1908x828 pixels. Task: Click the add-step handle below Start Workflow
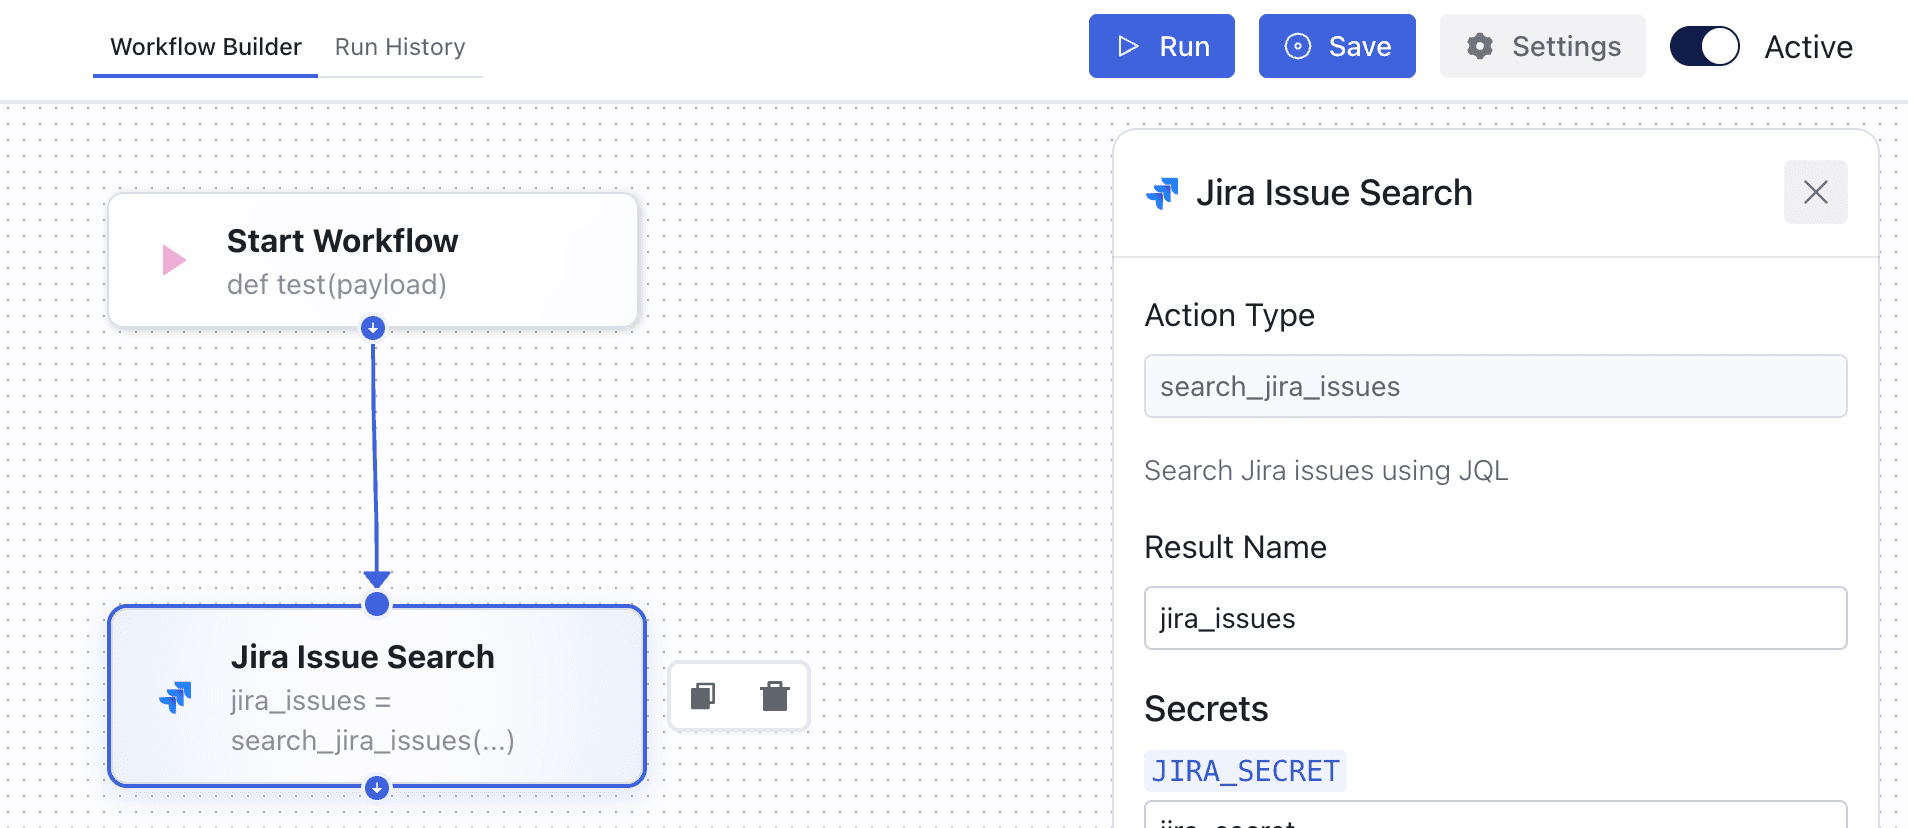(373, 328)
